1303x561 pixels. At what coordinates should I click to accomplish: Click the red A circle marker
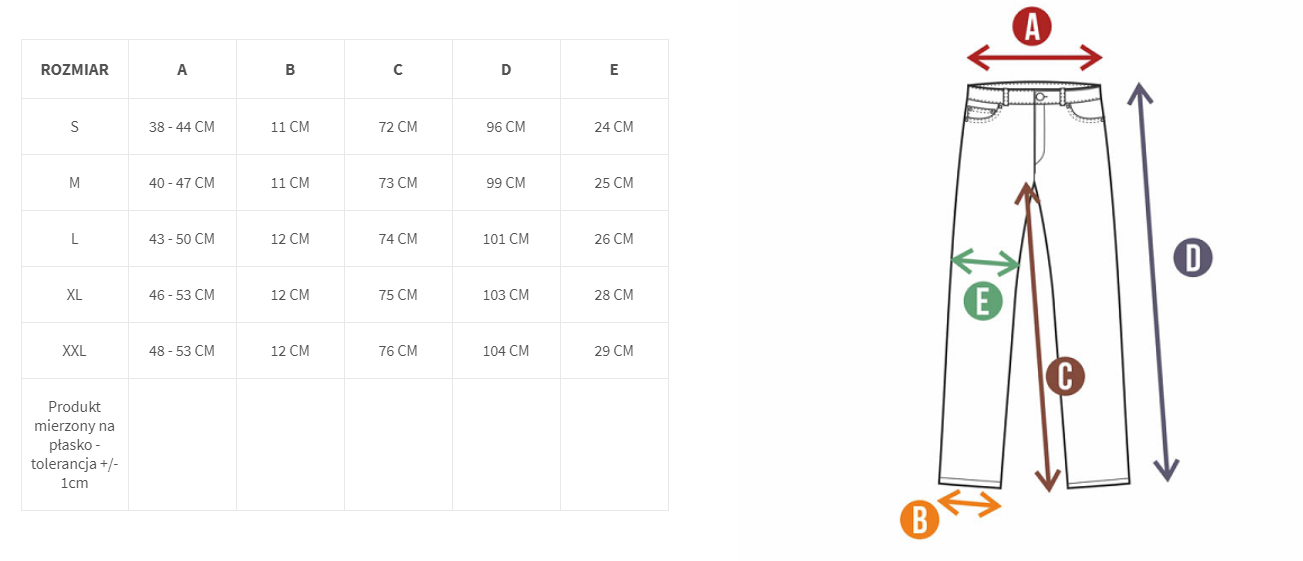1032,26
